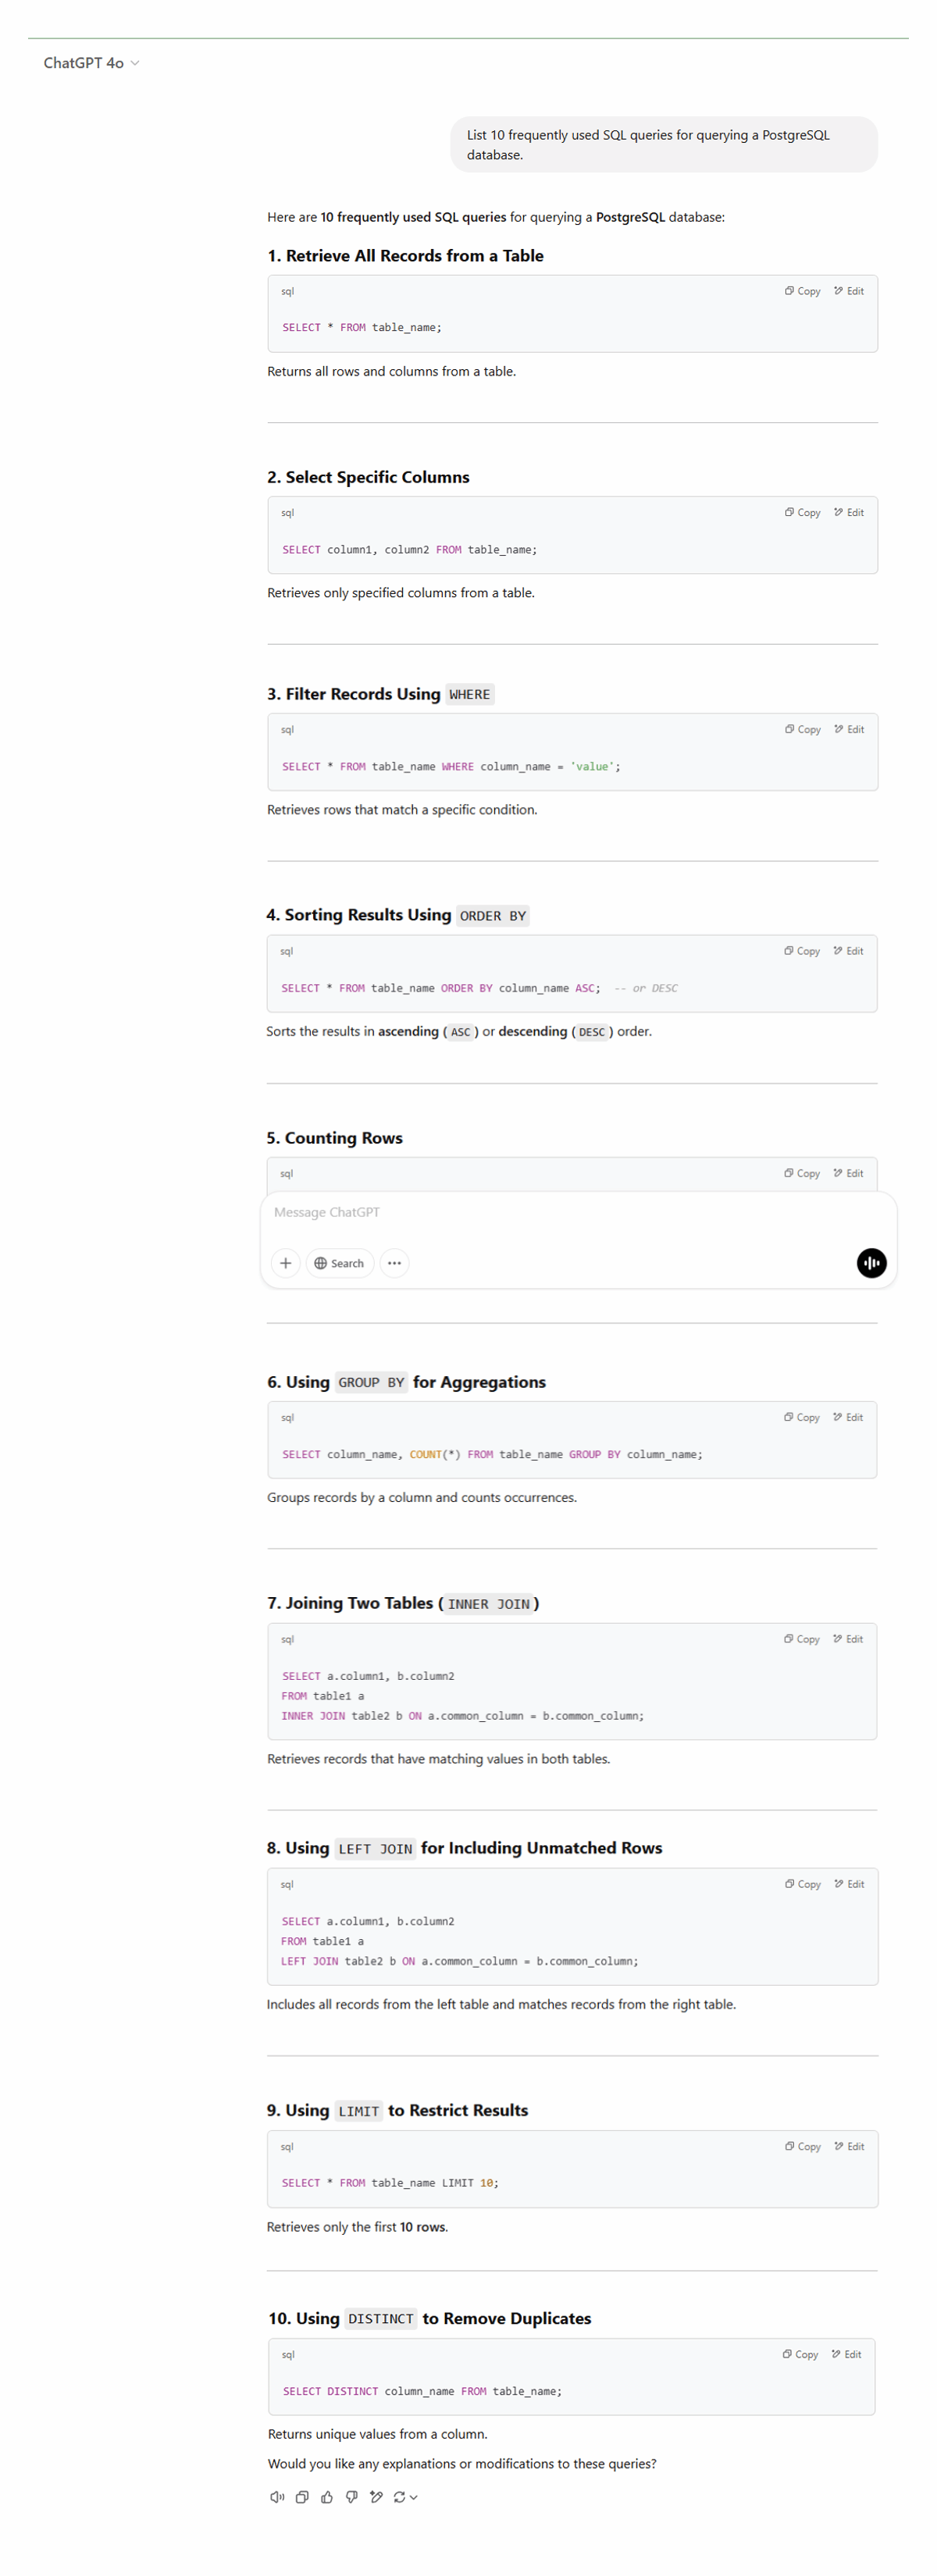937x2576 pixels.
Task: Copy the WHERE filter query code
Action: (802, 729)
